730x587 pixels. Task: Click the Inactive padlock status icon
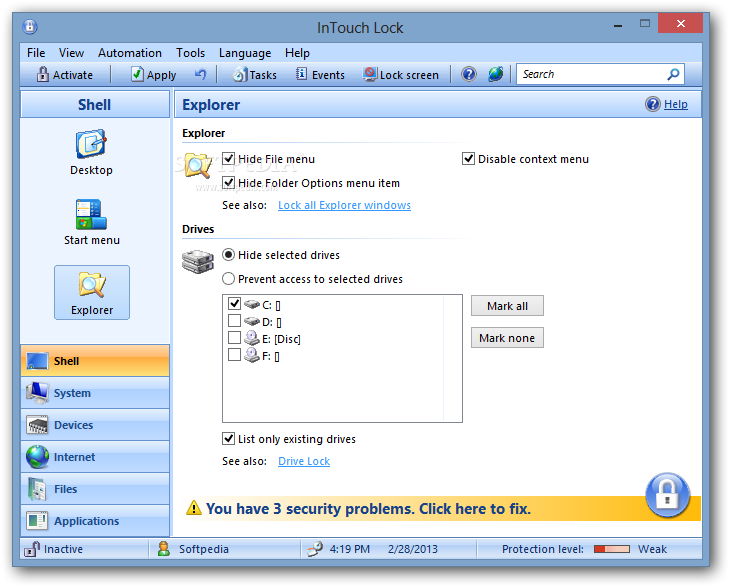(31, 549)
